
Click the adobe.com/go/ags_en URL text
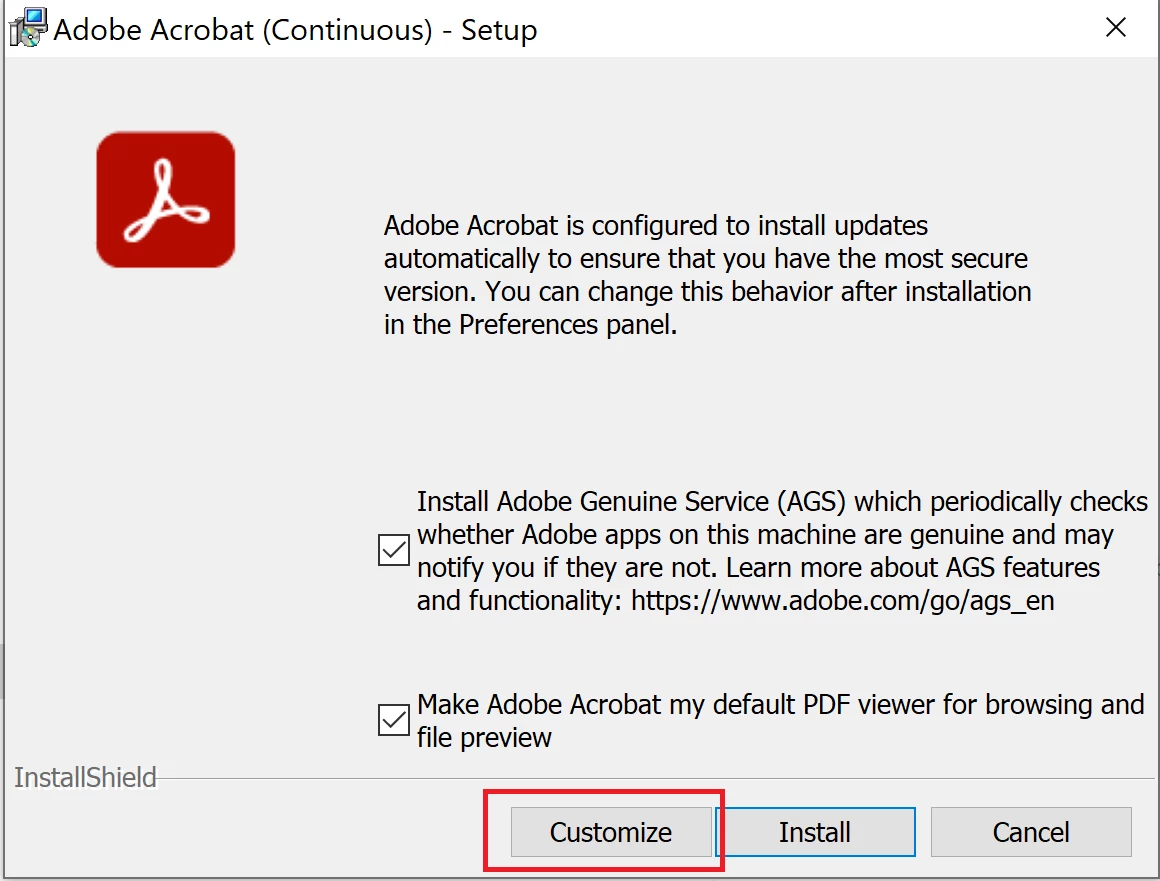(x=843, y=601)
